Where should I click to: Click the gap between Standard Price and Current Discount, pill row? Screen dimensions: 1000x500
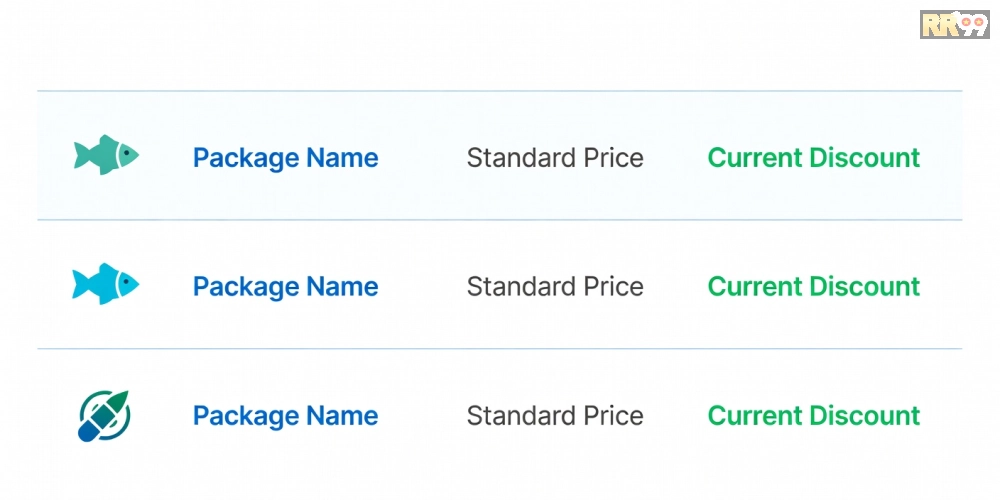point(676,416)
